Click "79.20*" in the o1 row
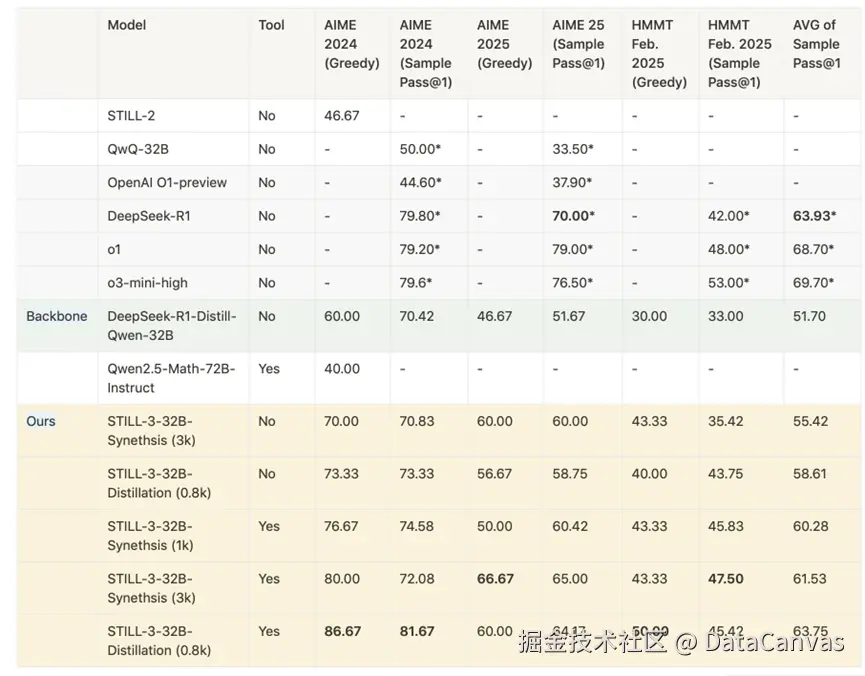The image size is (865, 676). click(419, 249)
